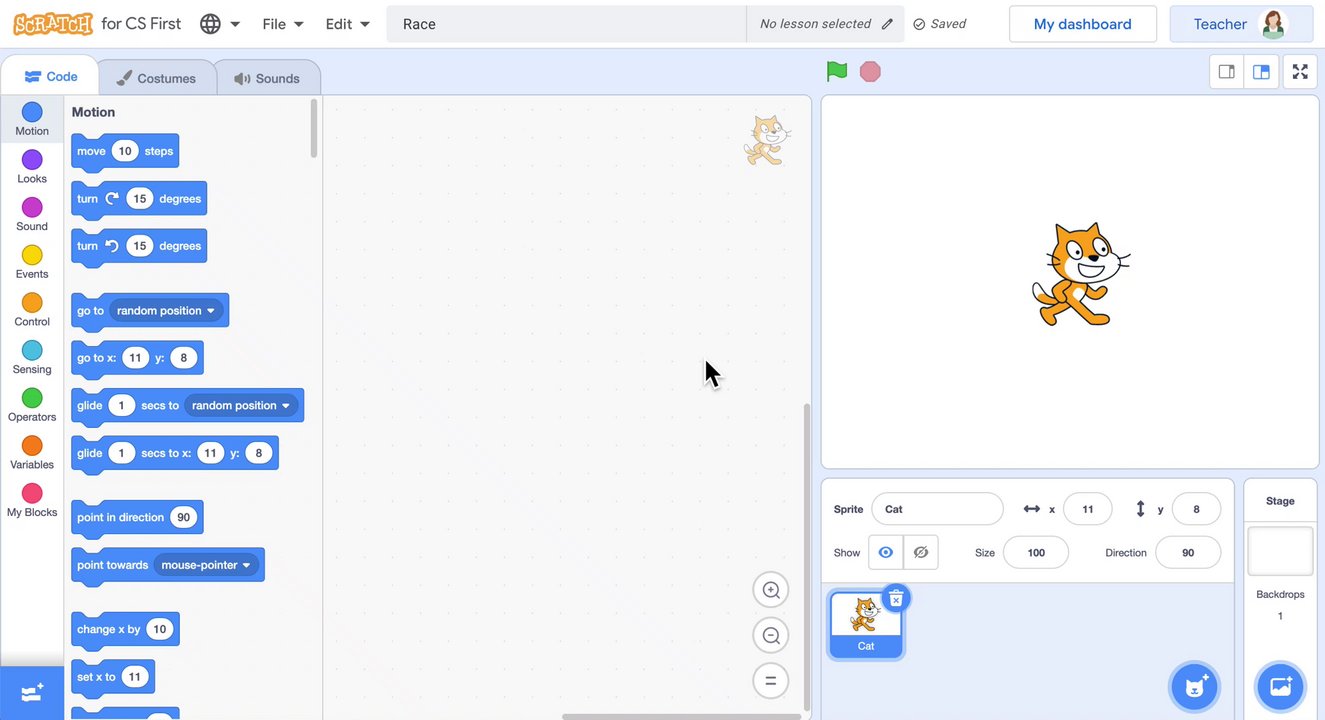This screenshot has width=1325, height=720.
Task: Show the sprite with the eye button
Action: coord(886,552)
